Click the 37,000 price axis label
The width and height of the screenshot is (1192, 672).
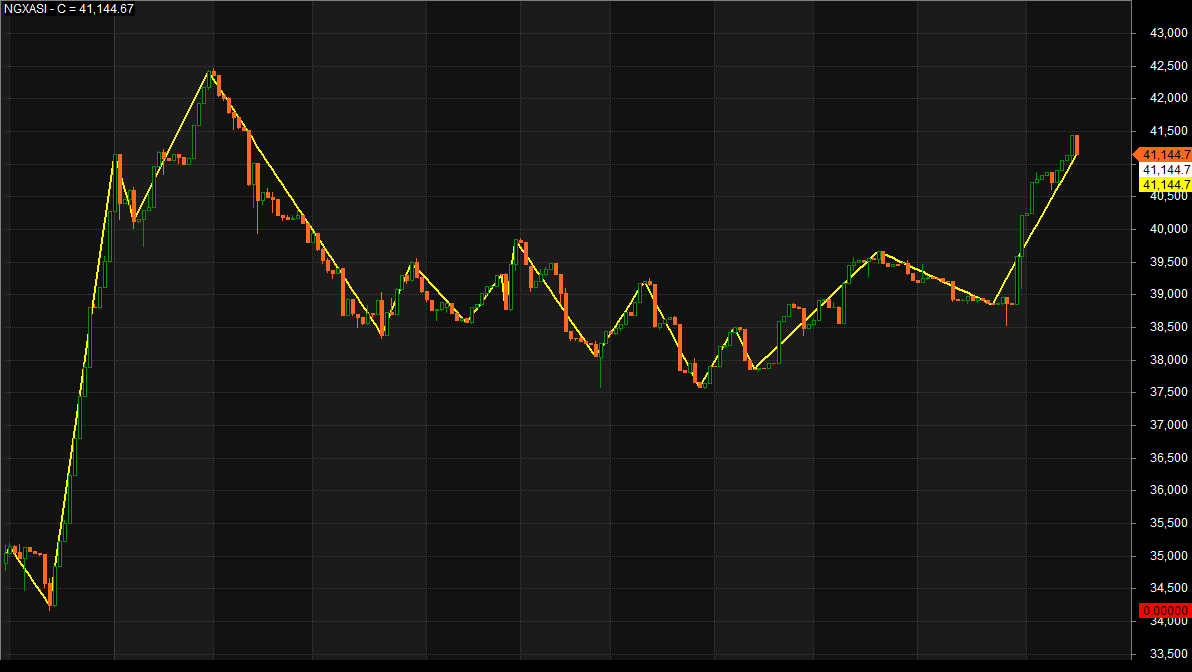[x=1168, y=425]
